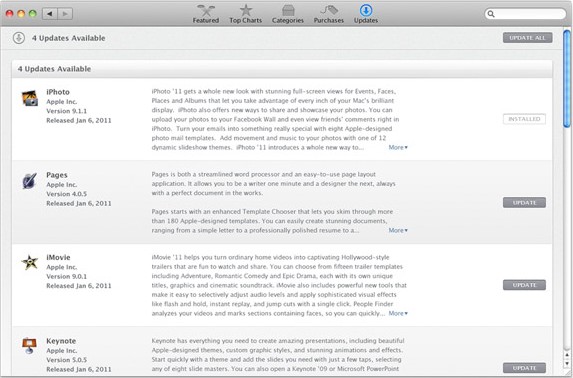Image resolution: width=573 pixels, height=378 pixels.
Task: Update the iMovie app
Action: point(524,285)
